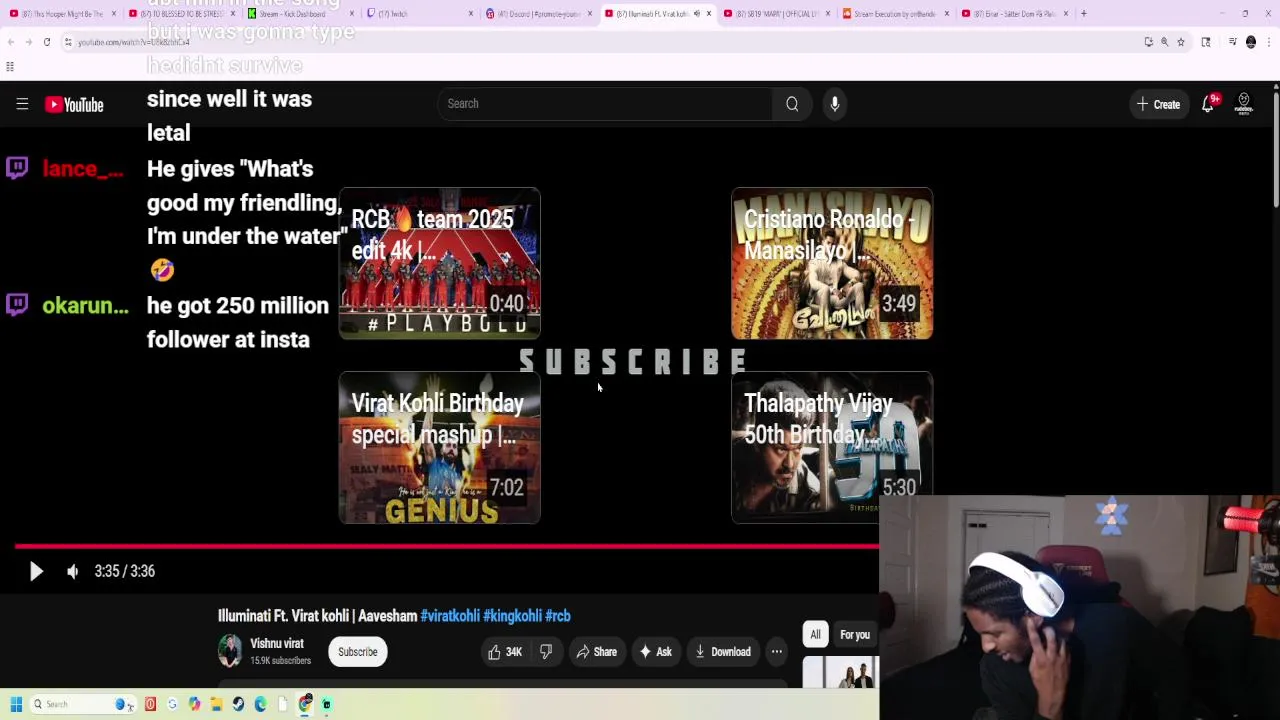Open the account avatar menu
Viewport: 1280px width, 720px height.
(1244, 104)
